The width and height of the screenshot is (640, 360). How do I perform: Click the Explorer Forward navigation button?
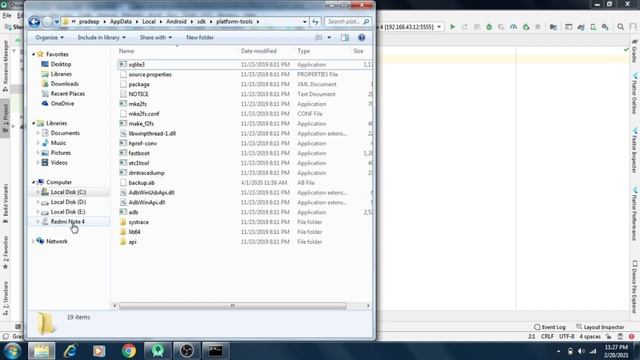(x=47, y=22)
